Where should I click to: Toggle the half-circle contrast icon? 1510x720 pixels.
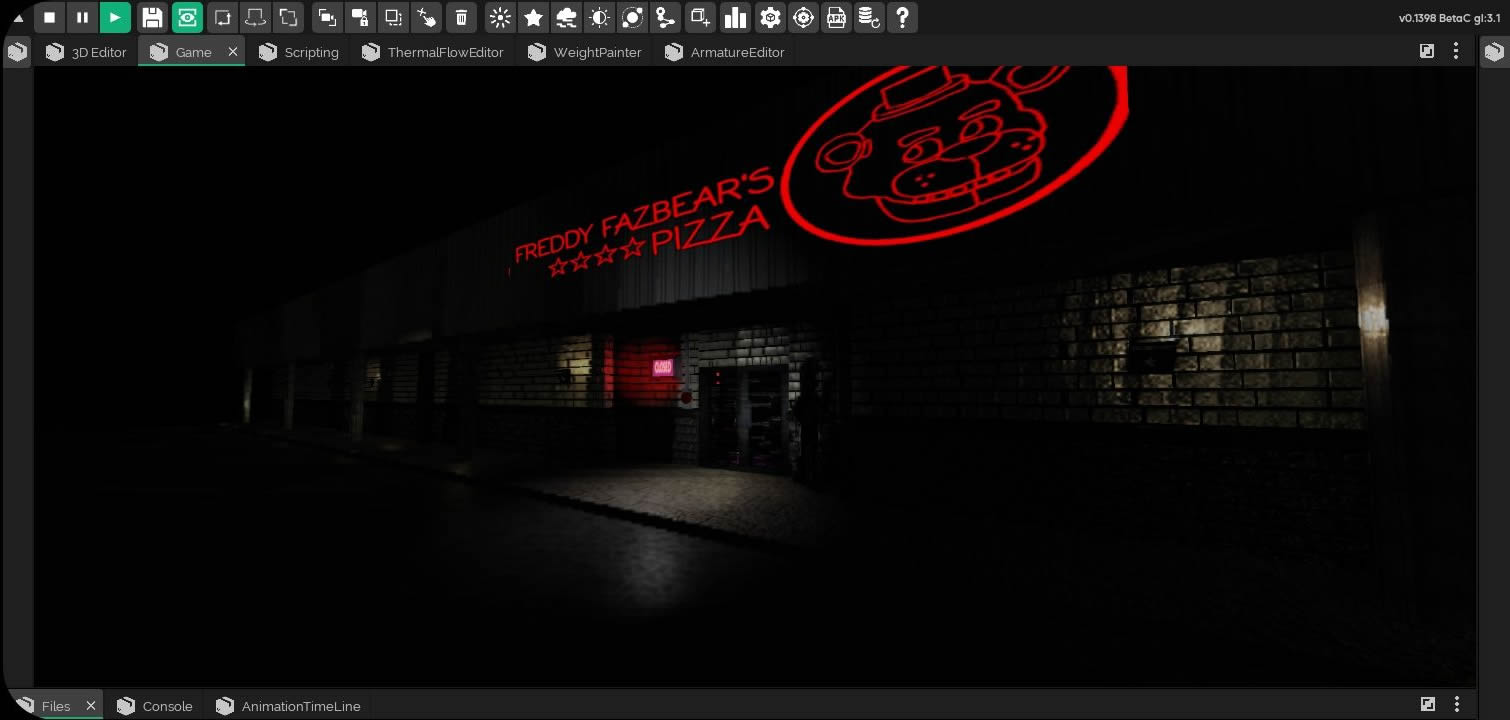[x=599, y=17]
